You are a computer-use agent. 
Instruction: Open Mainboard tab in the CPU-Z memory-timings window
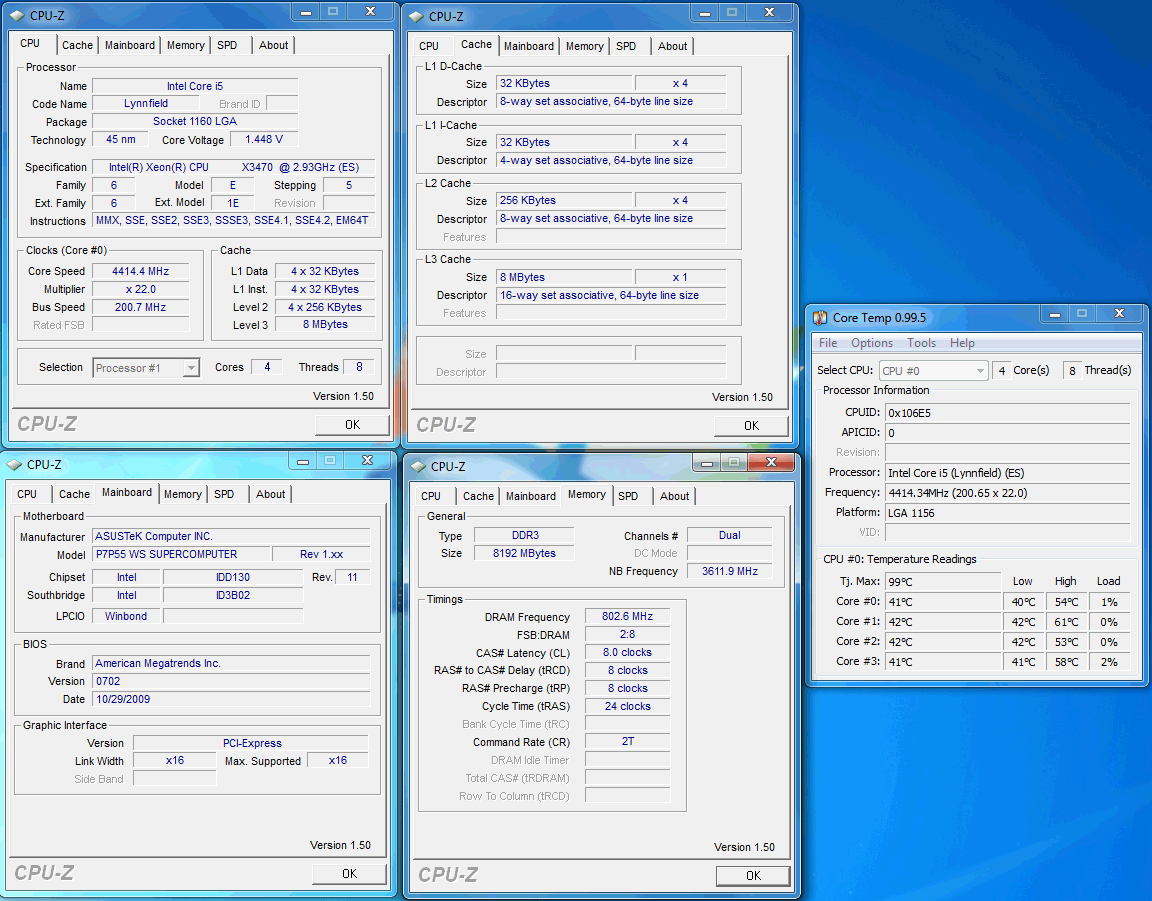tap(530, 496)
